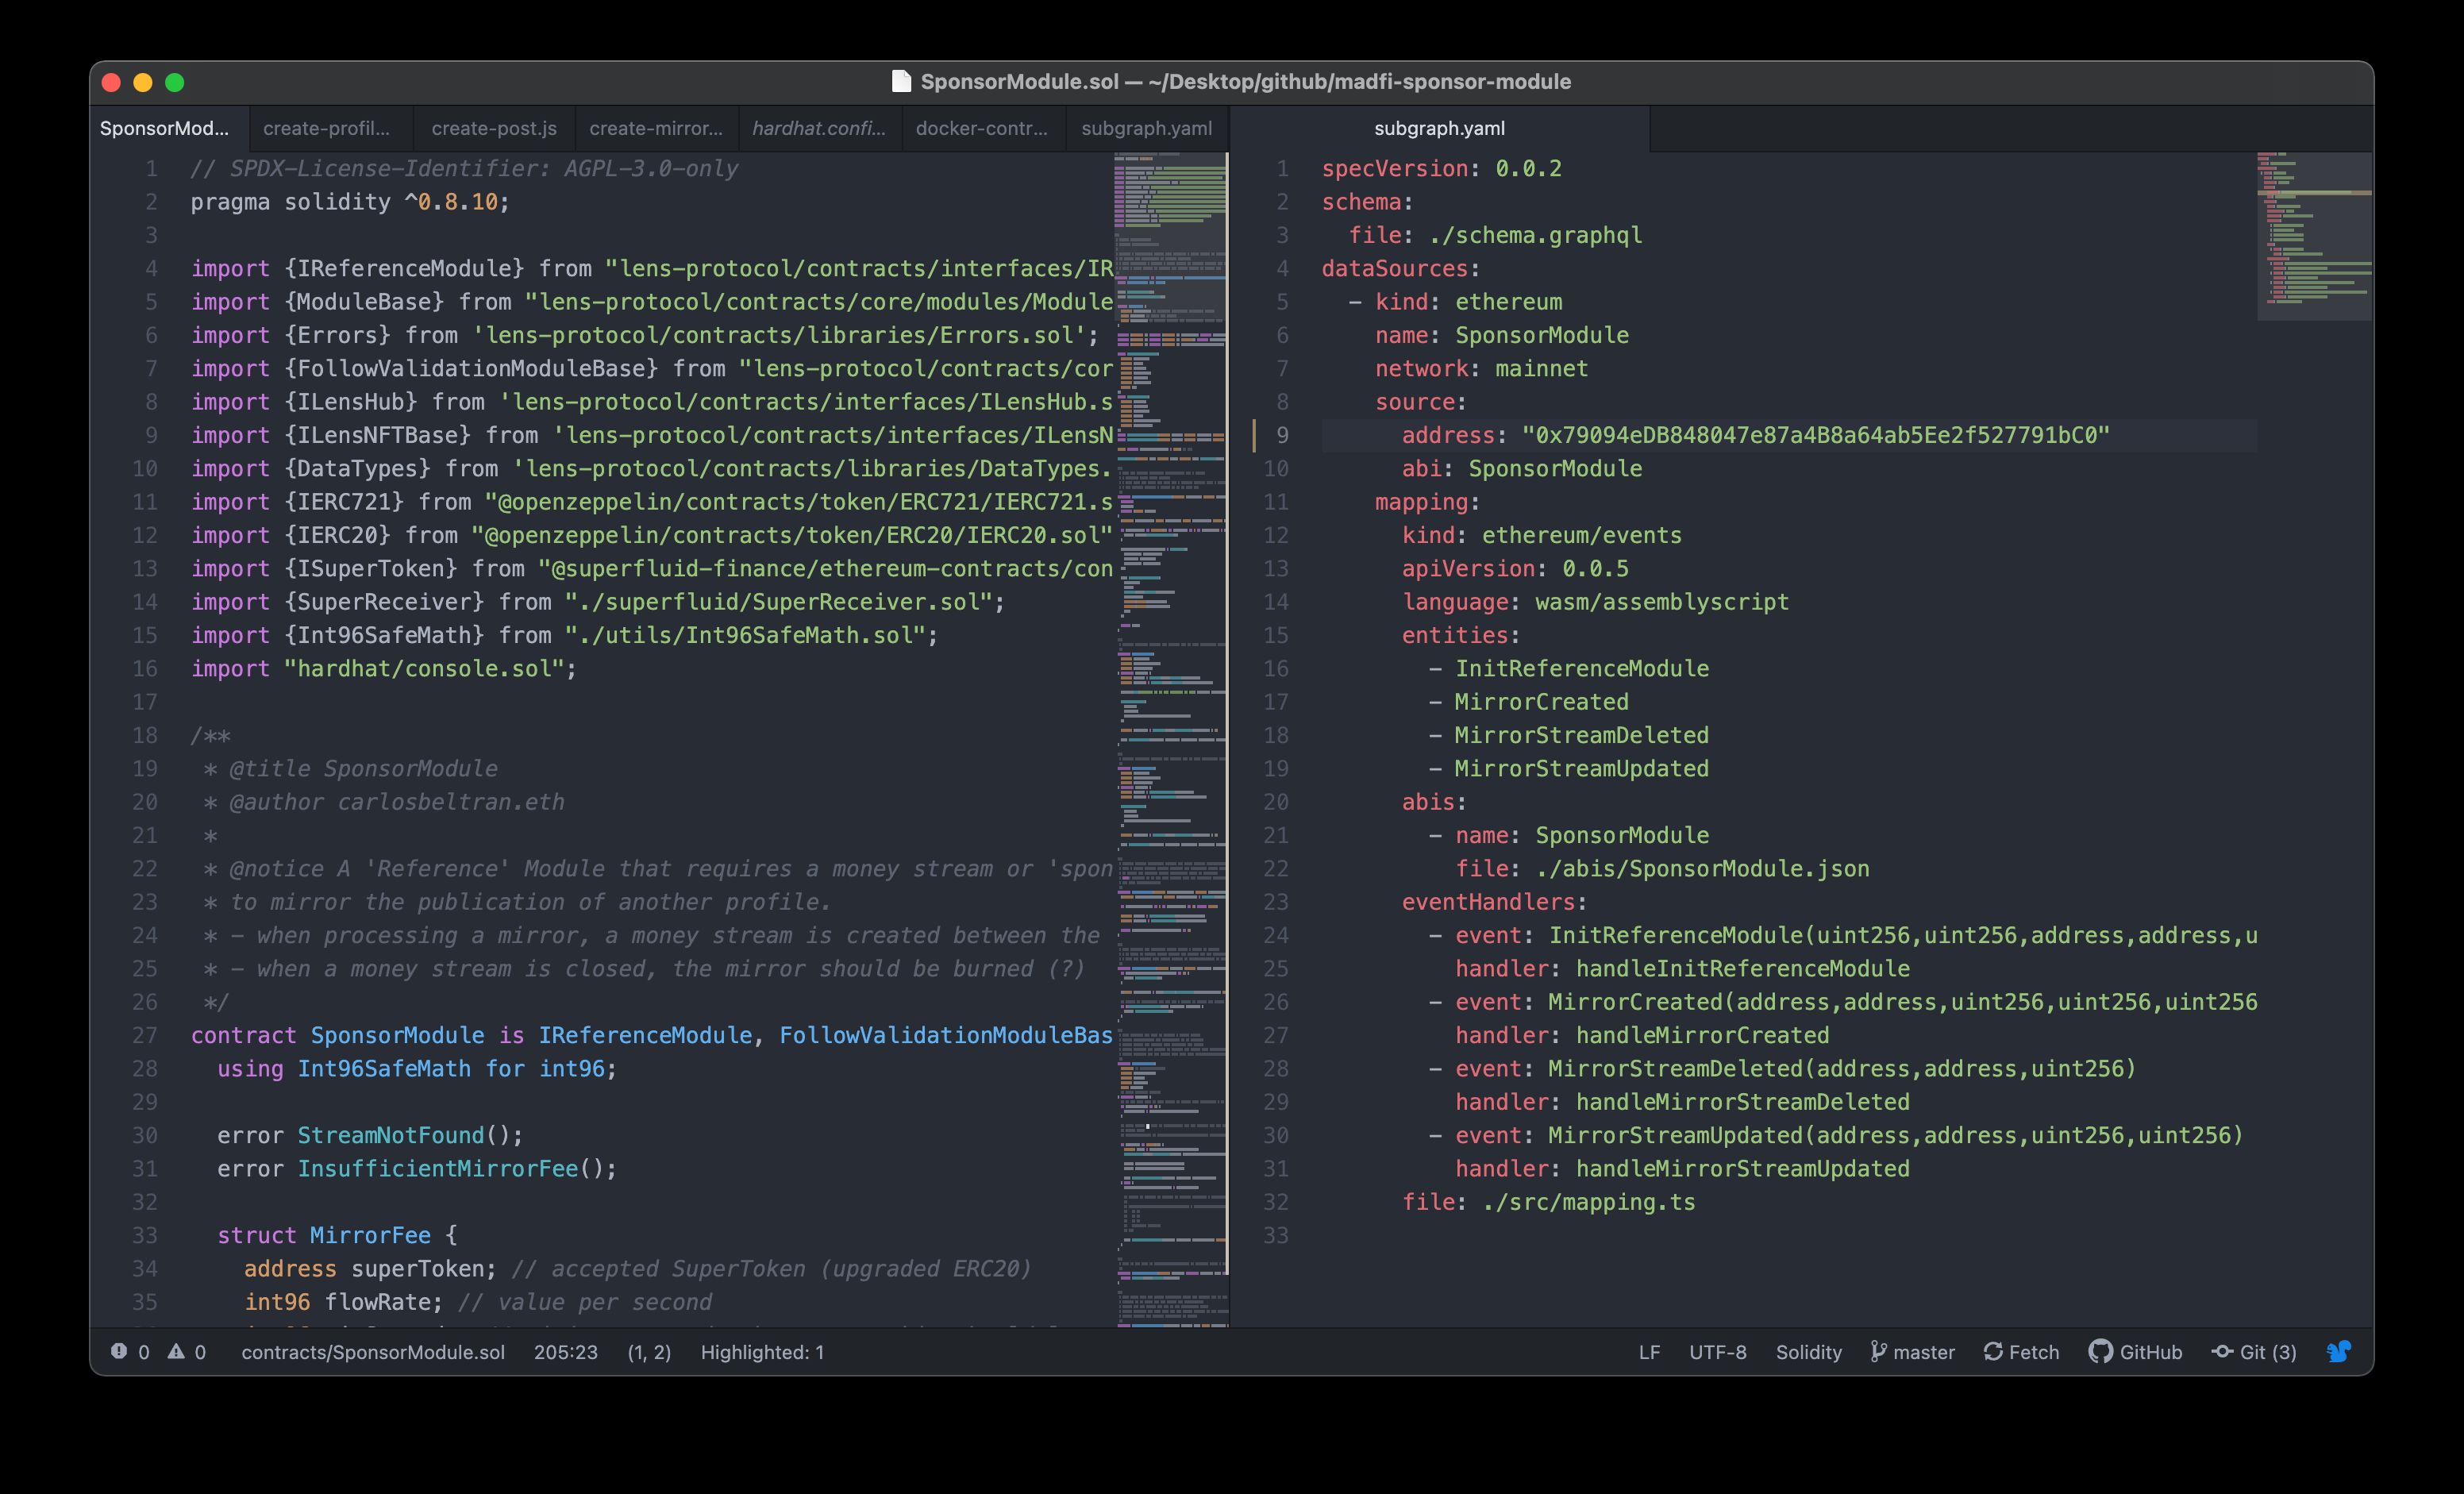The height and width of the screenshot is (1494, 2464).
Task: Click the kind: ethereum/events line
Action: click(1542, 535)
